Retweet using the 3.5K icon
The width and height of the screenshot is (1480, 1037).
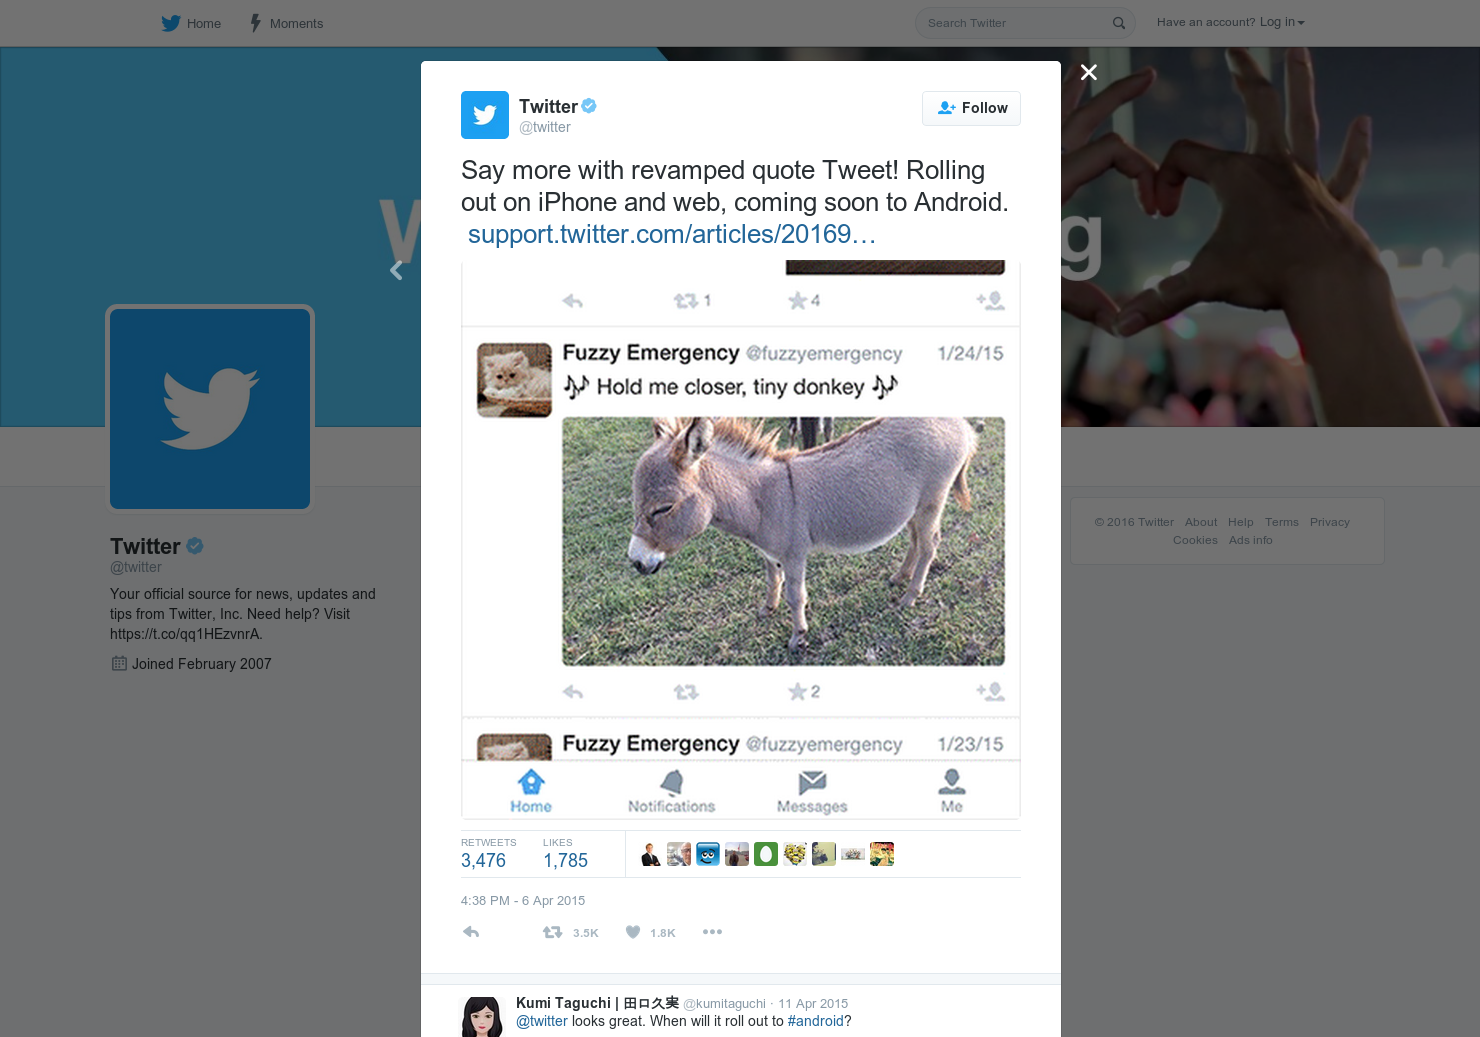click(x=552, y=932)
